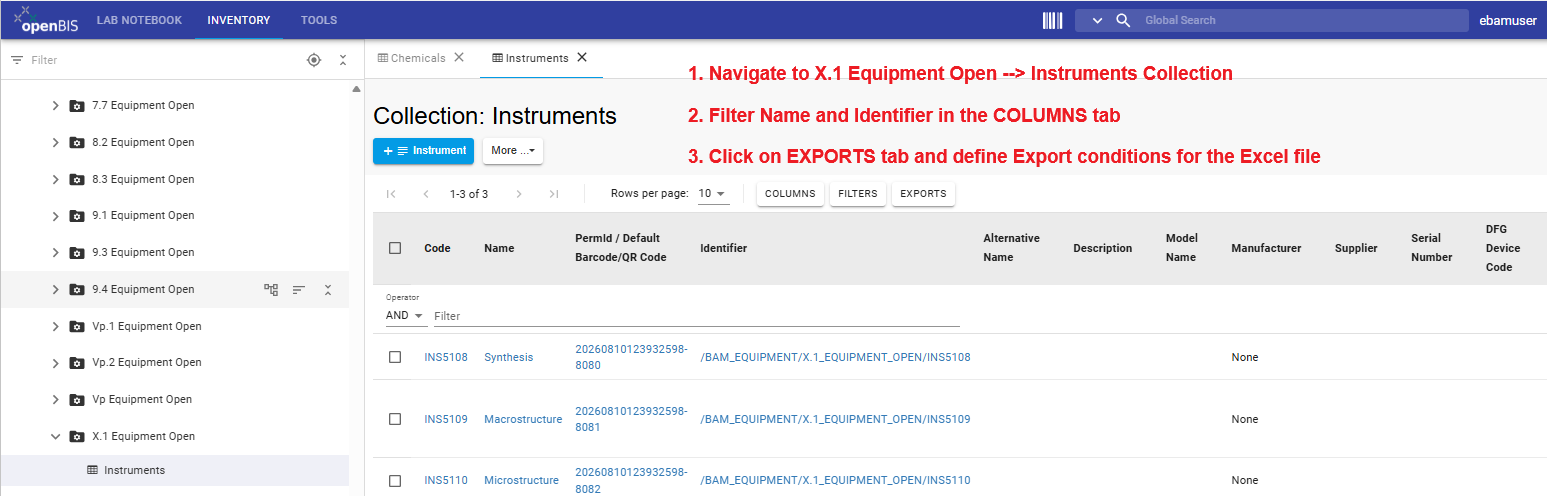This screenshot has width=1547, height=496.
Task: Open /BAM_EQUIPMENT/X.1_EQUIPMENT_OPEN/INS5110 identifier link
Action: 835,480
